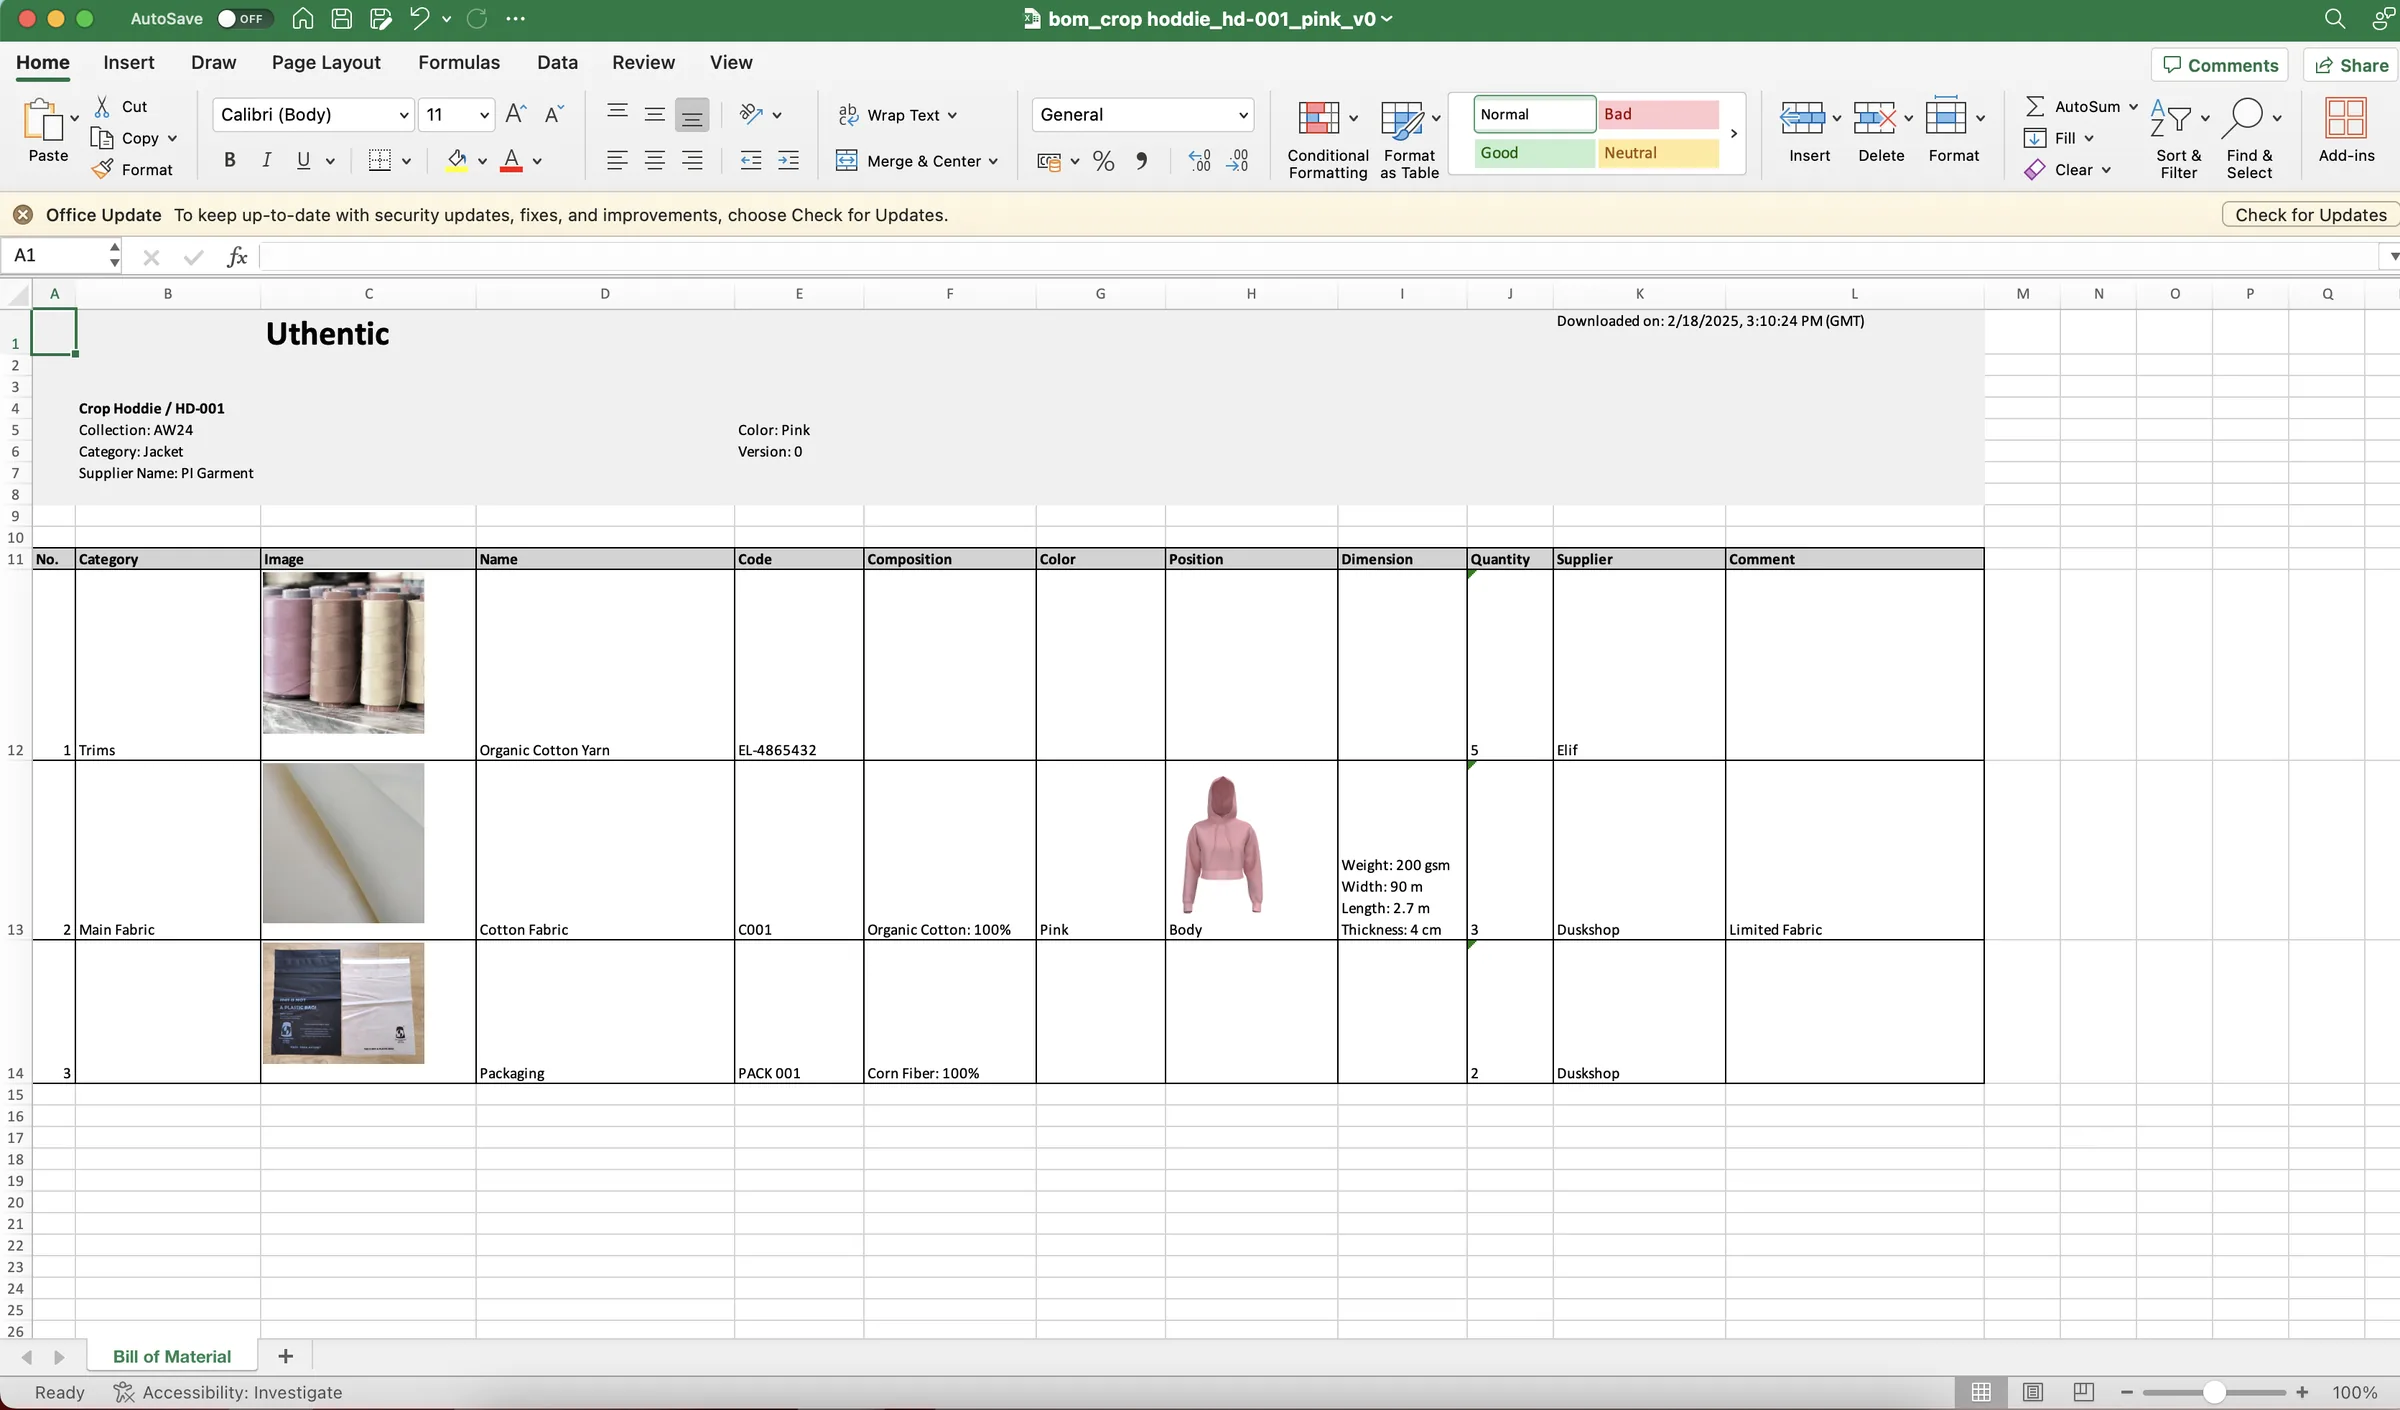Image resolution: width=2400 pixels, height=1410 pixels.
Task: Select the Bill of Material sheet tab
Action: tap(172, 1356)
